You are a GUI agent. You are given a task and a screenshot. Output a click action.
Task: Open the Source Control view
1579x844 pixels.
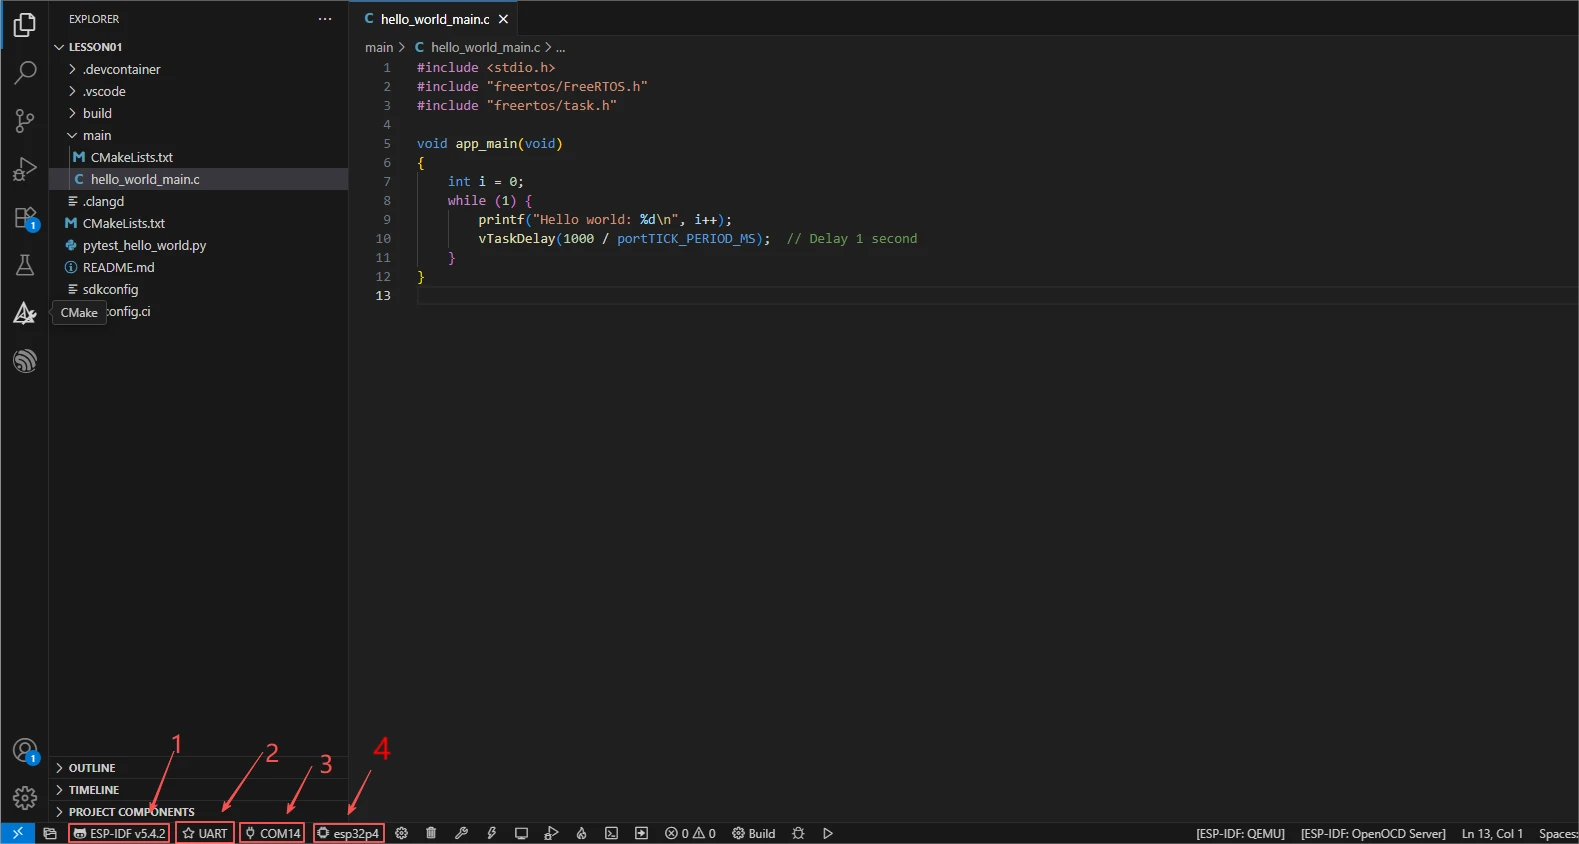click(25, 121)
